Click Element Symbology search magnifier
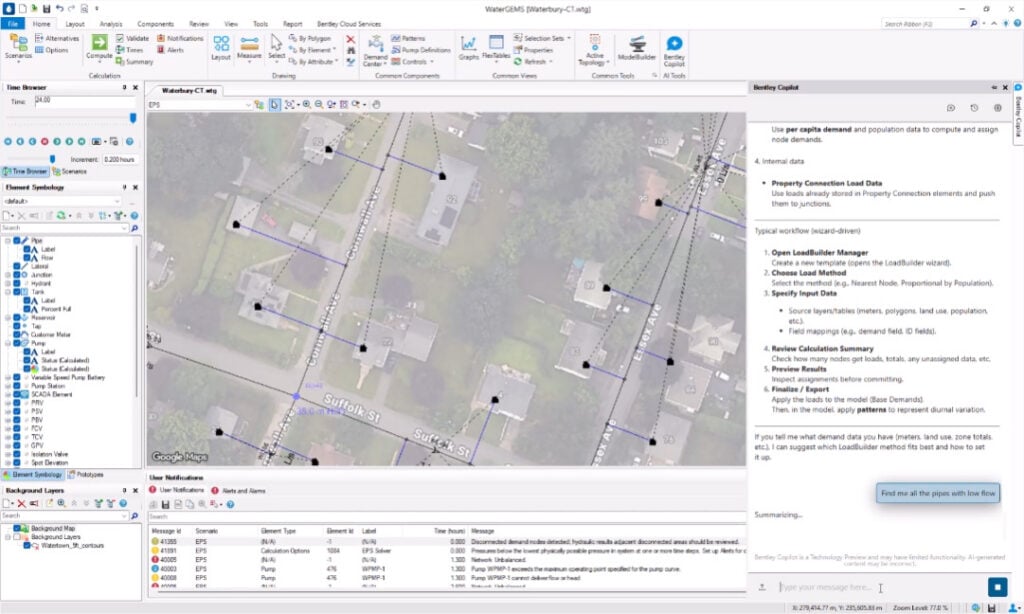Image resolution: width=1024 pixels, height=614 pixels. tap(135, 228)
